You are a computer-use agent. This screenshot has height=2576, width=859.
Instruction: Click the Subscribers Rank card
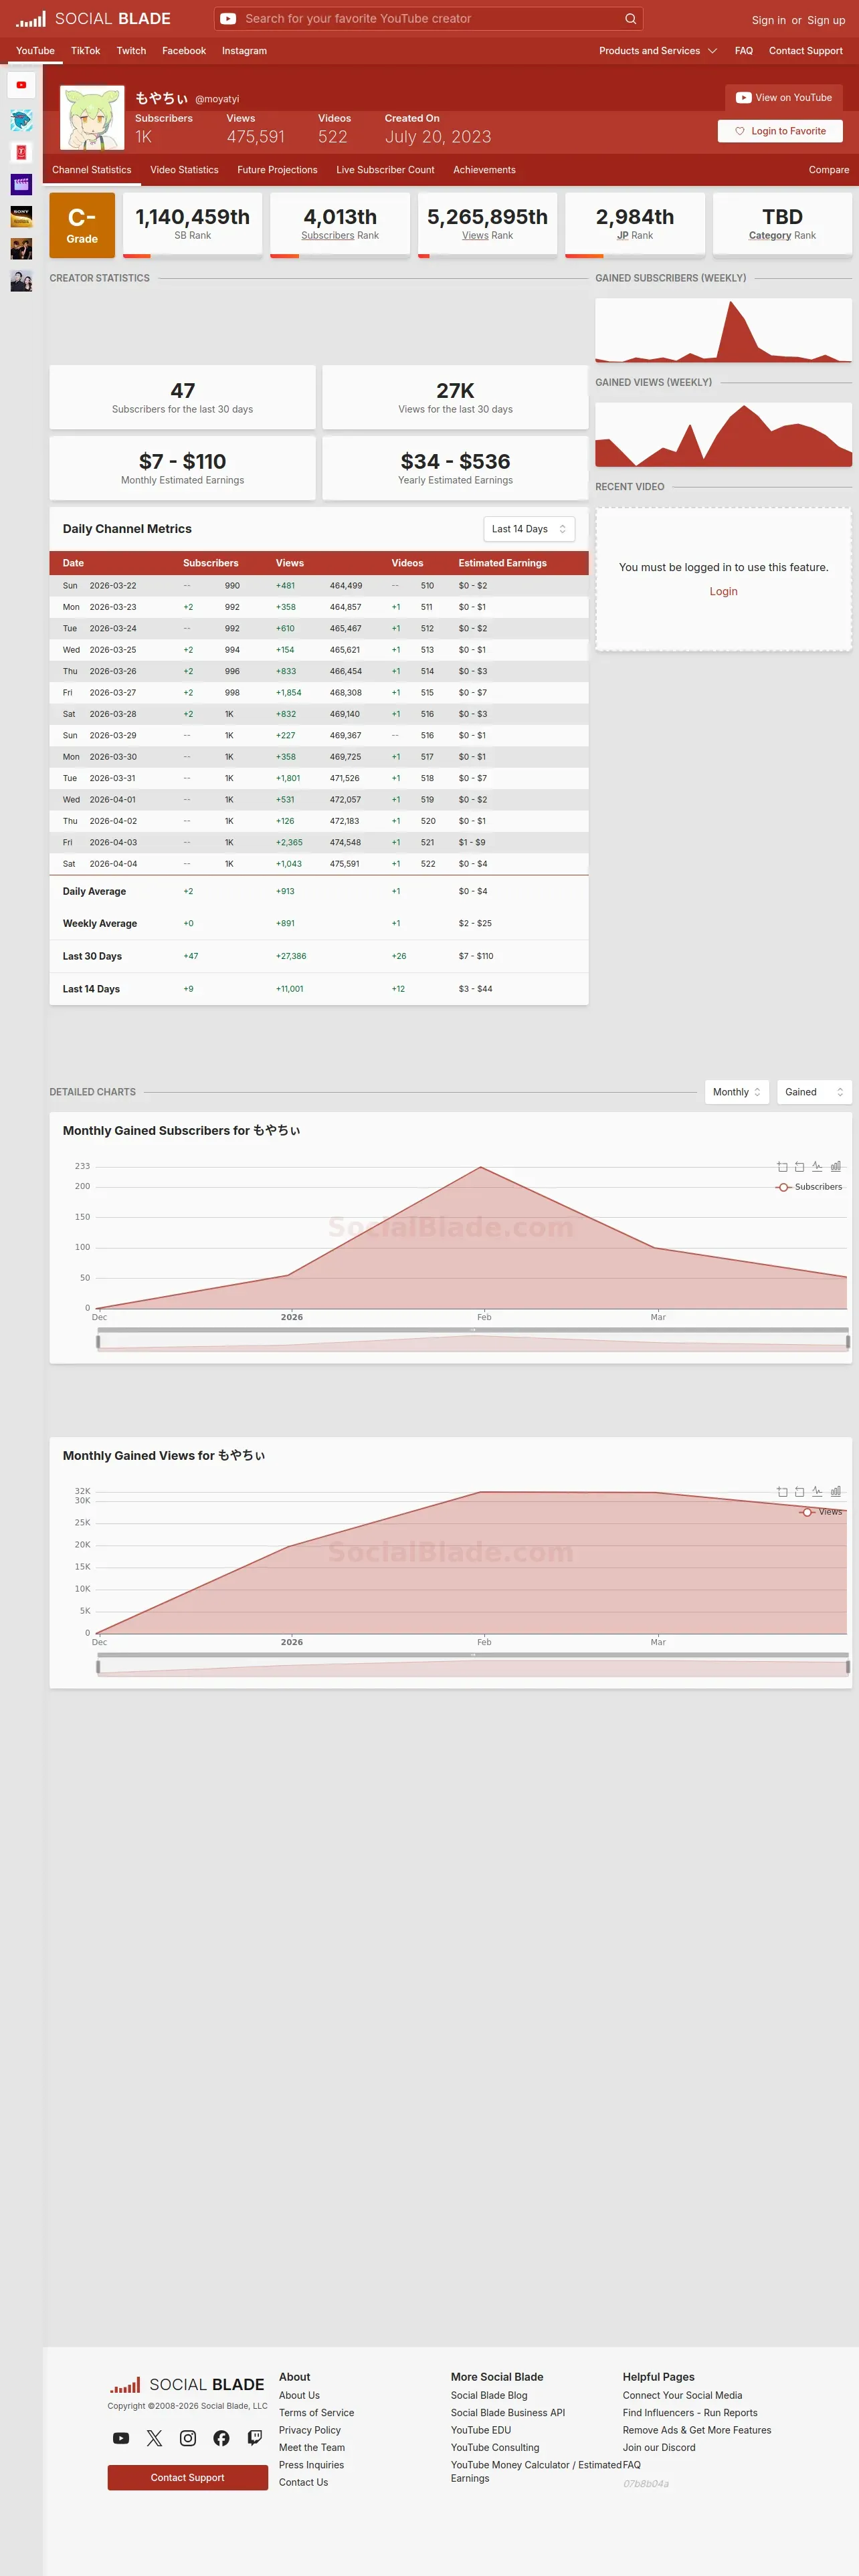(340, 225)
